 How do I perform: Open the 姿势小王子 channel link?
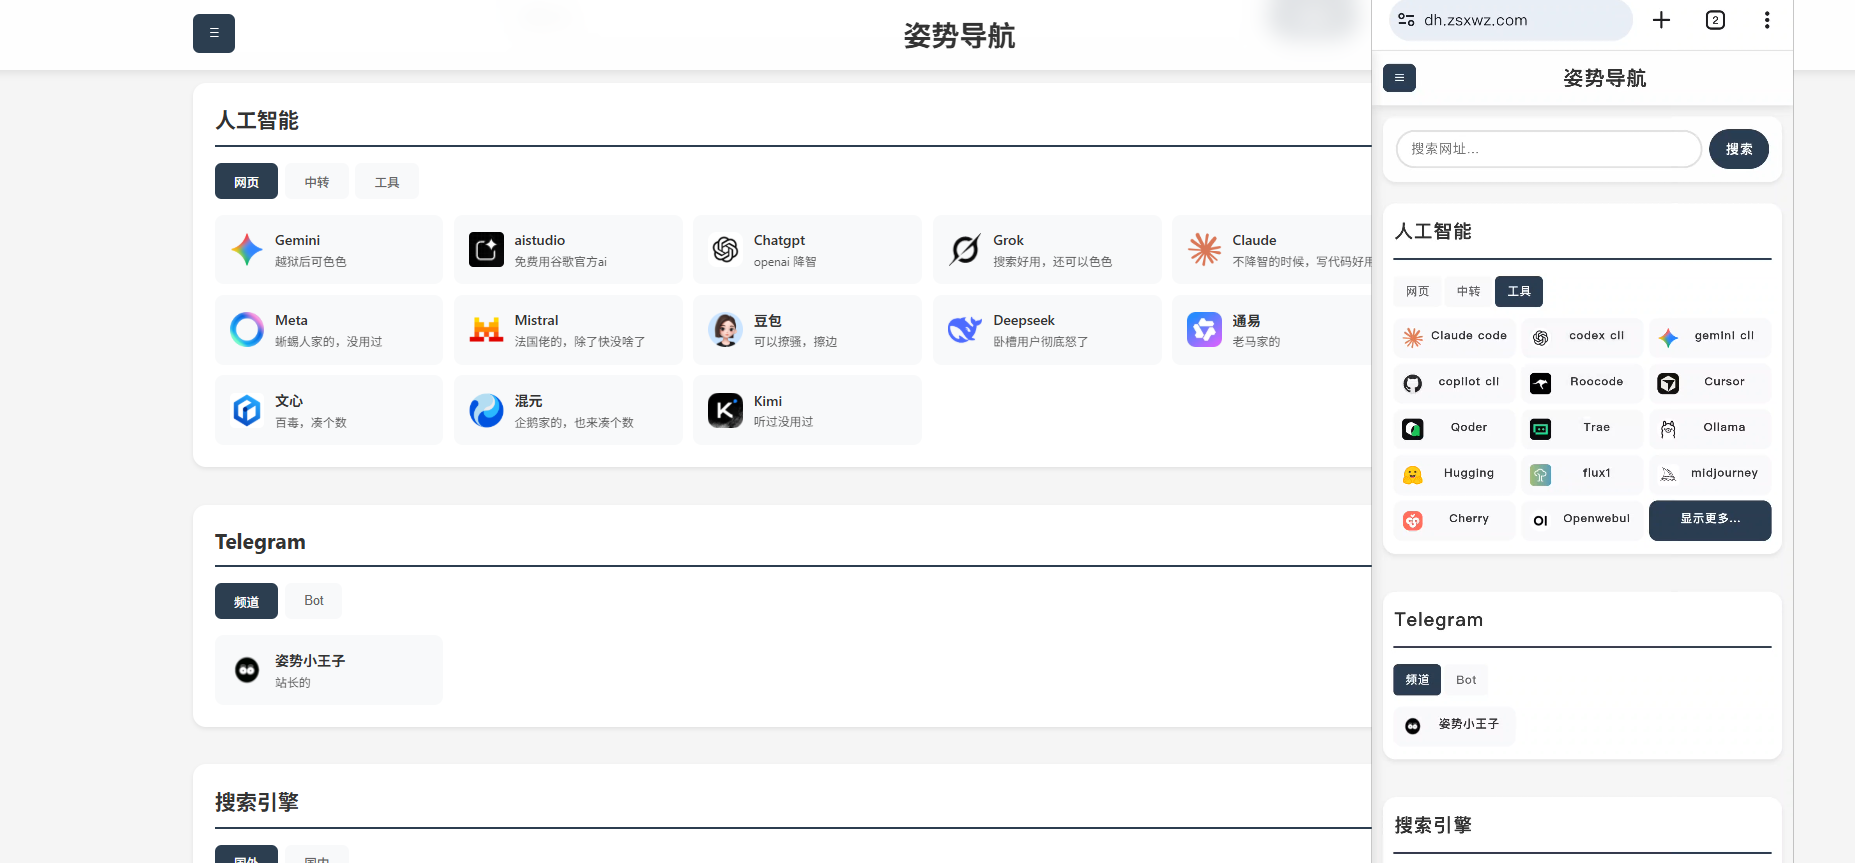coord(328,670)
